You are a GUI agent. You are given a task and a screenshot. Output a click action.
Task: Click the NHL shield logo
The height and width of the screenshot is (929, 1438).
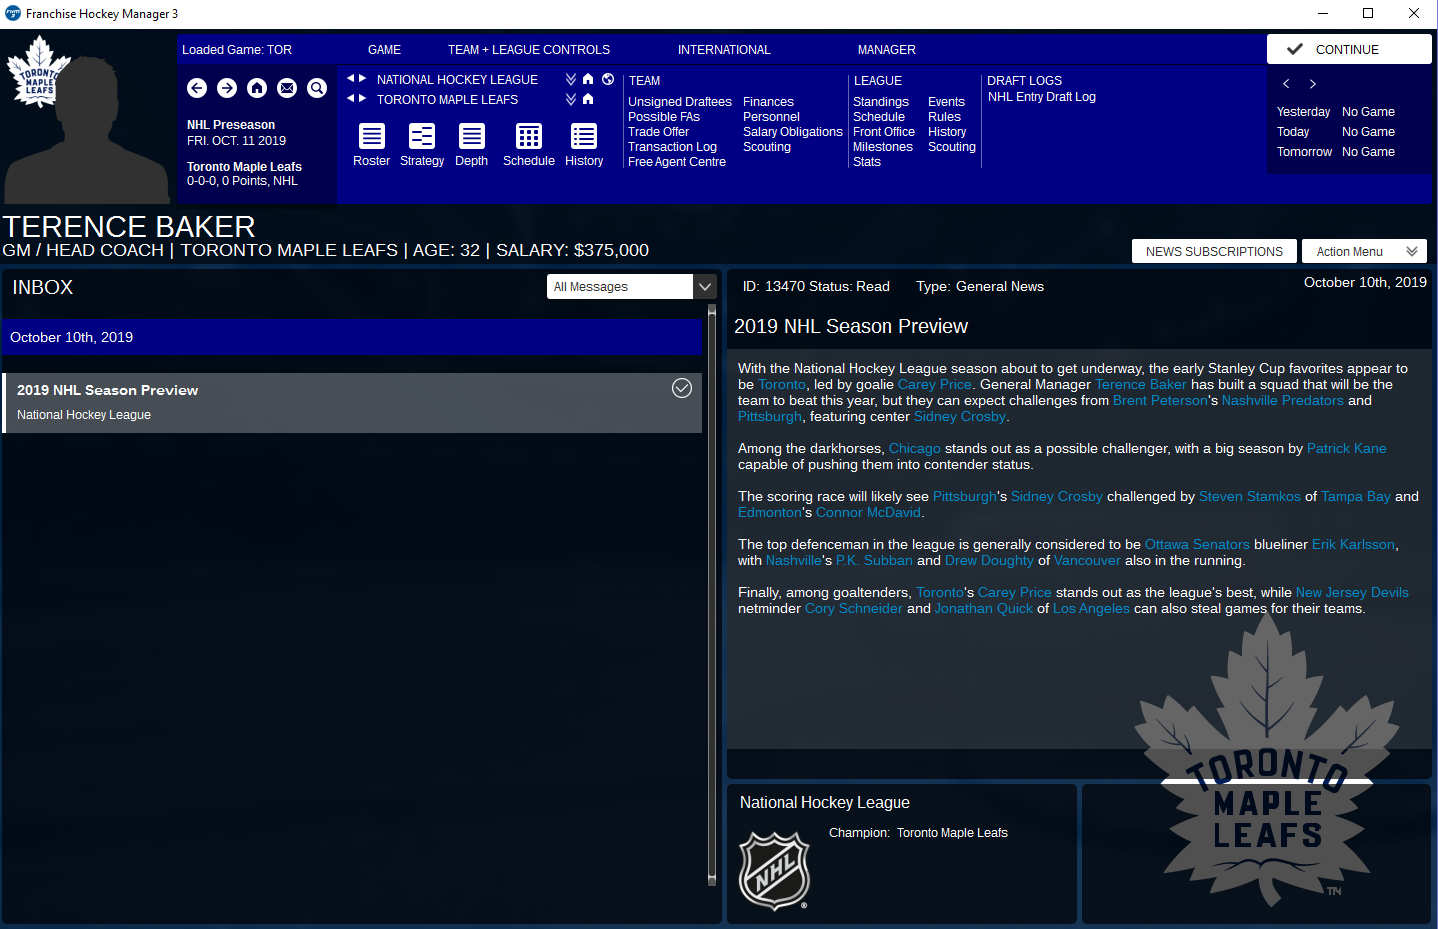click(x=774, y=870)
